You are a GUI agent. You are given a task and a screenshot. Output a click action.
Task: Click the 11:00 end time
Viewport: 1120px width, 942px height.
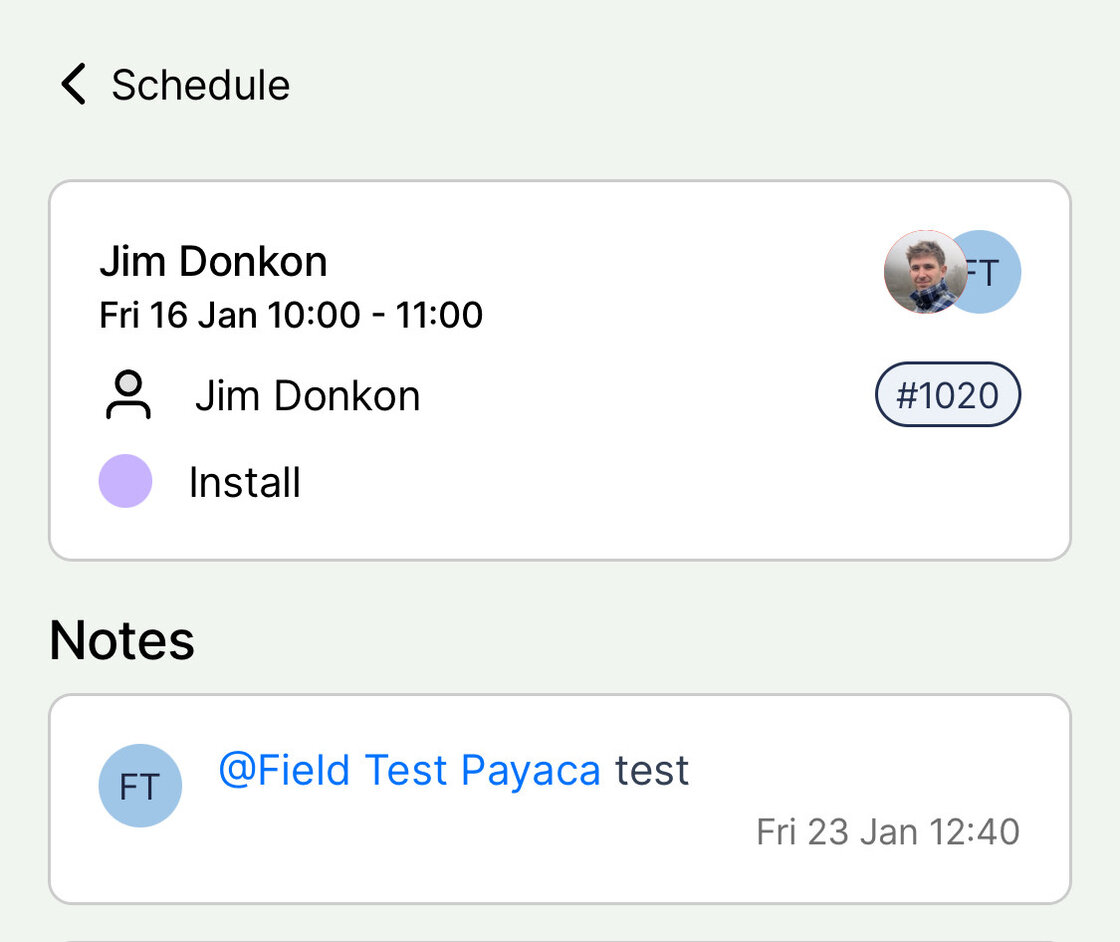[x=439, y=316]
